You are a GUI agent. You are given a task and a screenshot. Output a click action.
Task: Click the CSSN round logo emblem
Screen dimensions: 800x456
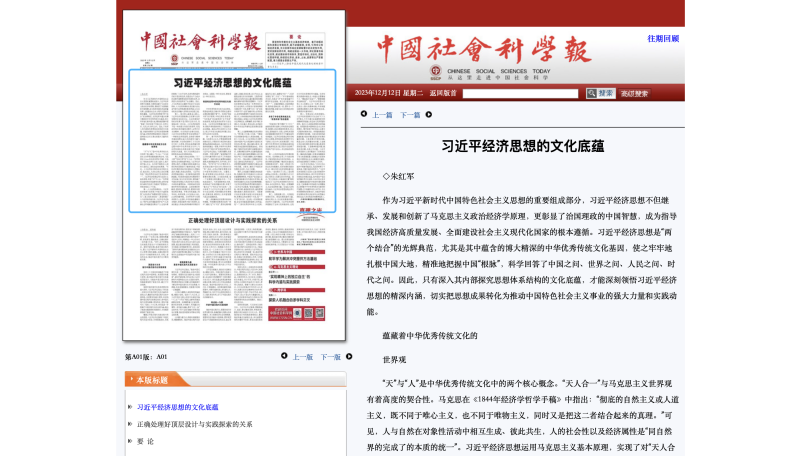(435, 72)
